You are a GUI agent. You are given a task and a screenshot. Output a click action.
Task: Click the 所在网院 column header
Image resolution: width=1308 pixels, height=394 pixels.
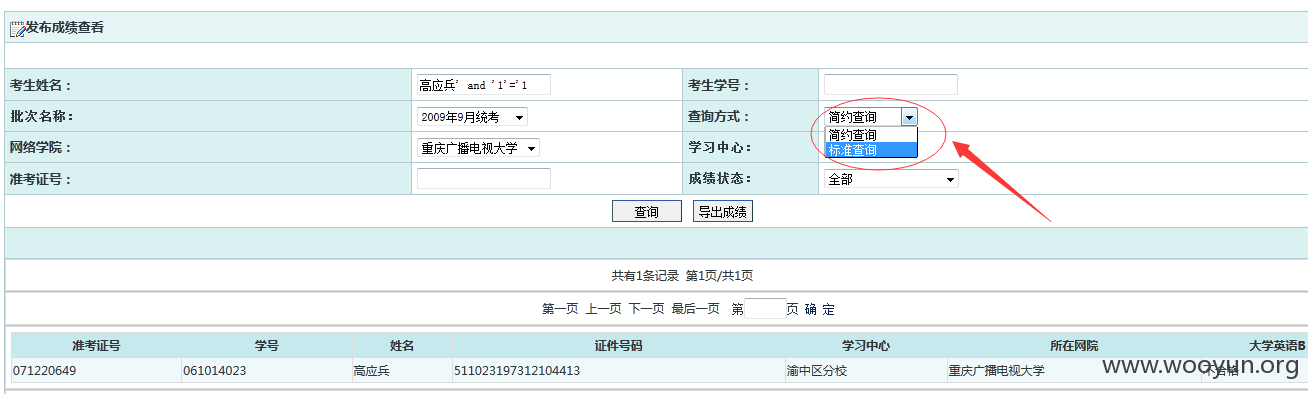tap(1074, 346)
